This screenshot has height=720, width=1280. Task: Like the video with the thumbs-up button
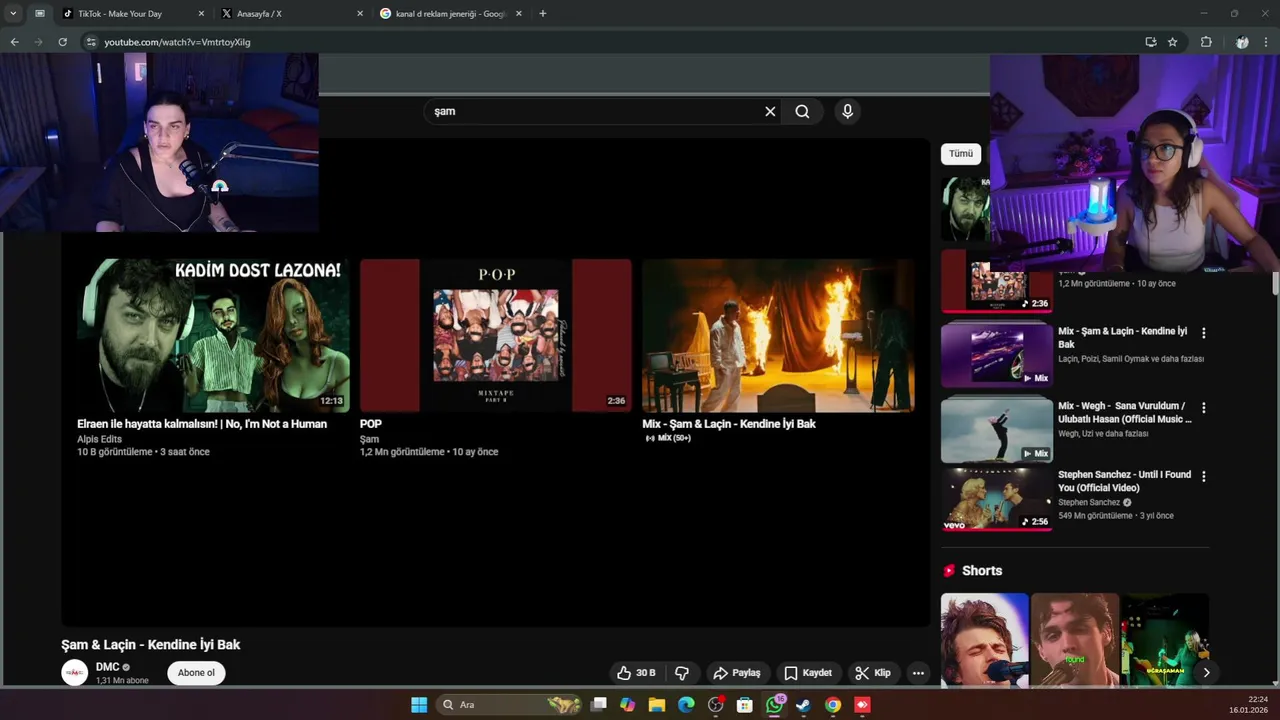[636, 673]
